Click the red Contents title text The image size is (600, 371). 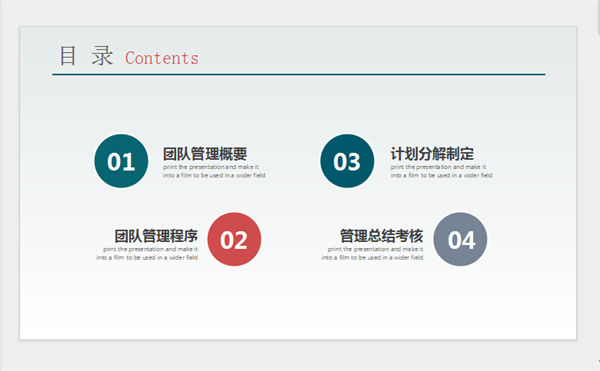point(162,58)
